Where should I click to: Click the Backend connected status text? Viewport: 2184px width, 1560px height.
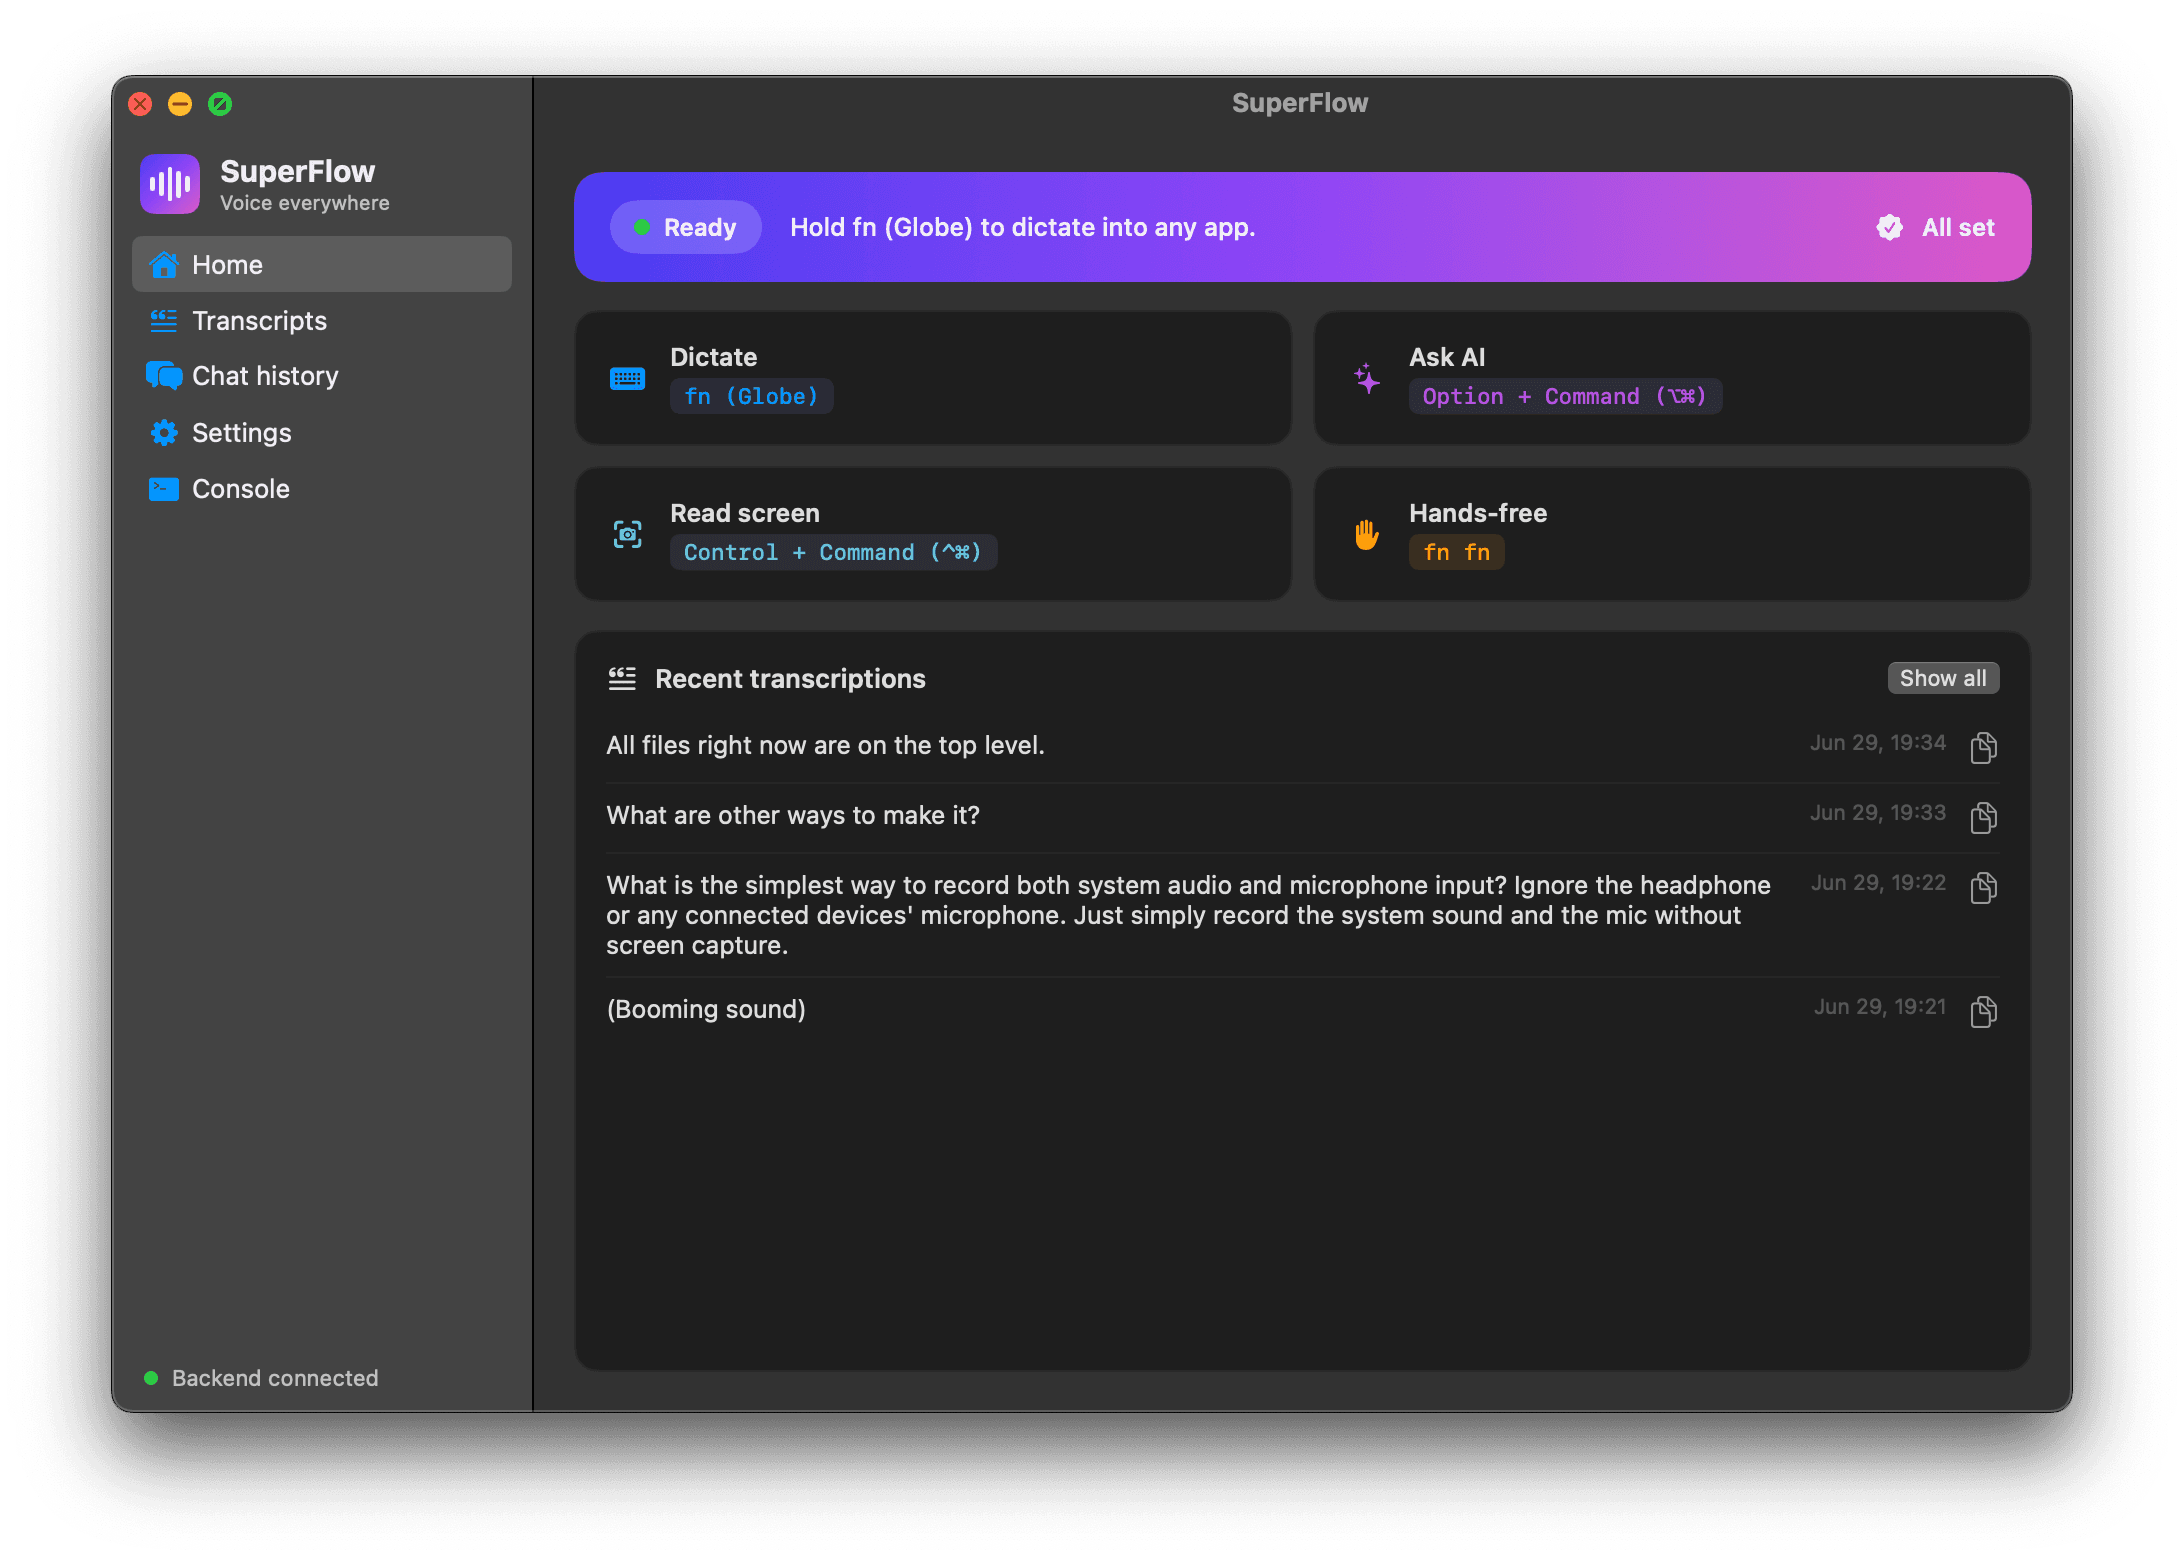(x=275, y=1378)
